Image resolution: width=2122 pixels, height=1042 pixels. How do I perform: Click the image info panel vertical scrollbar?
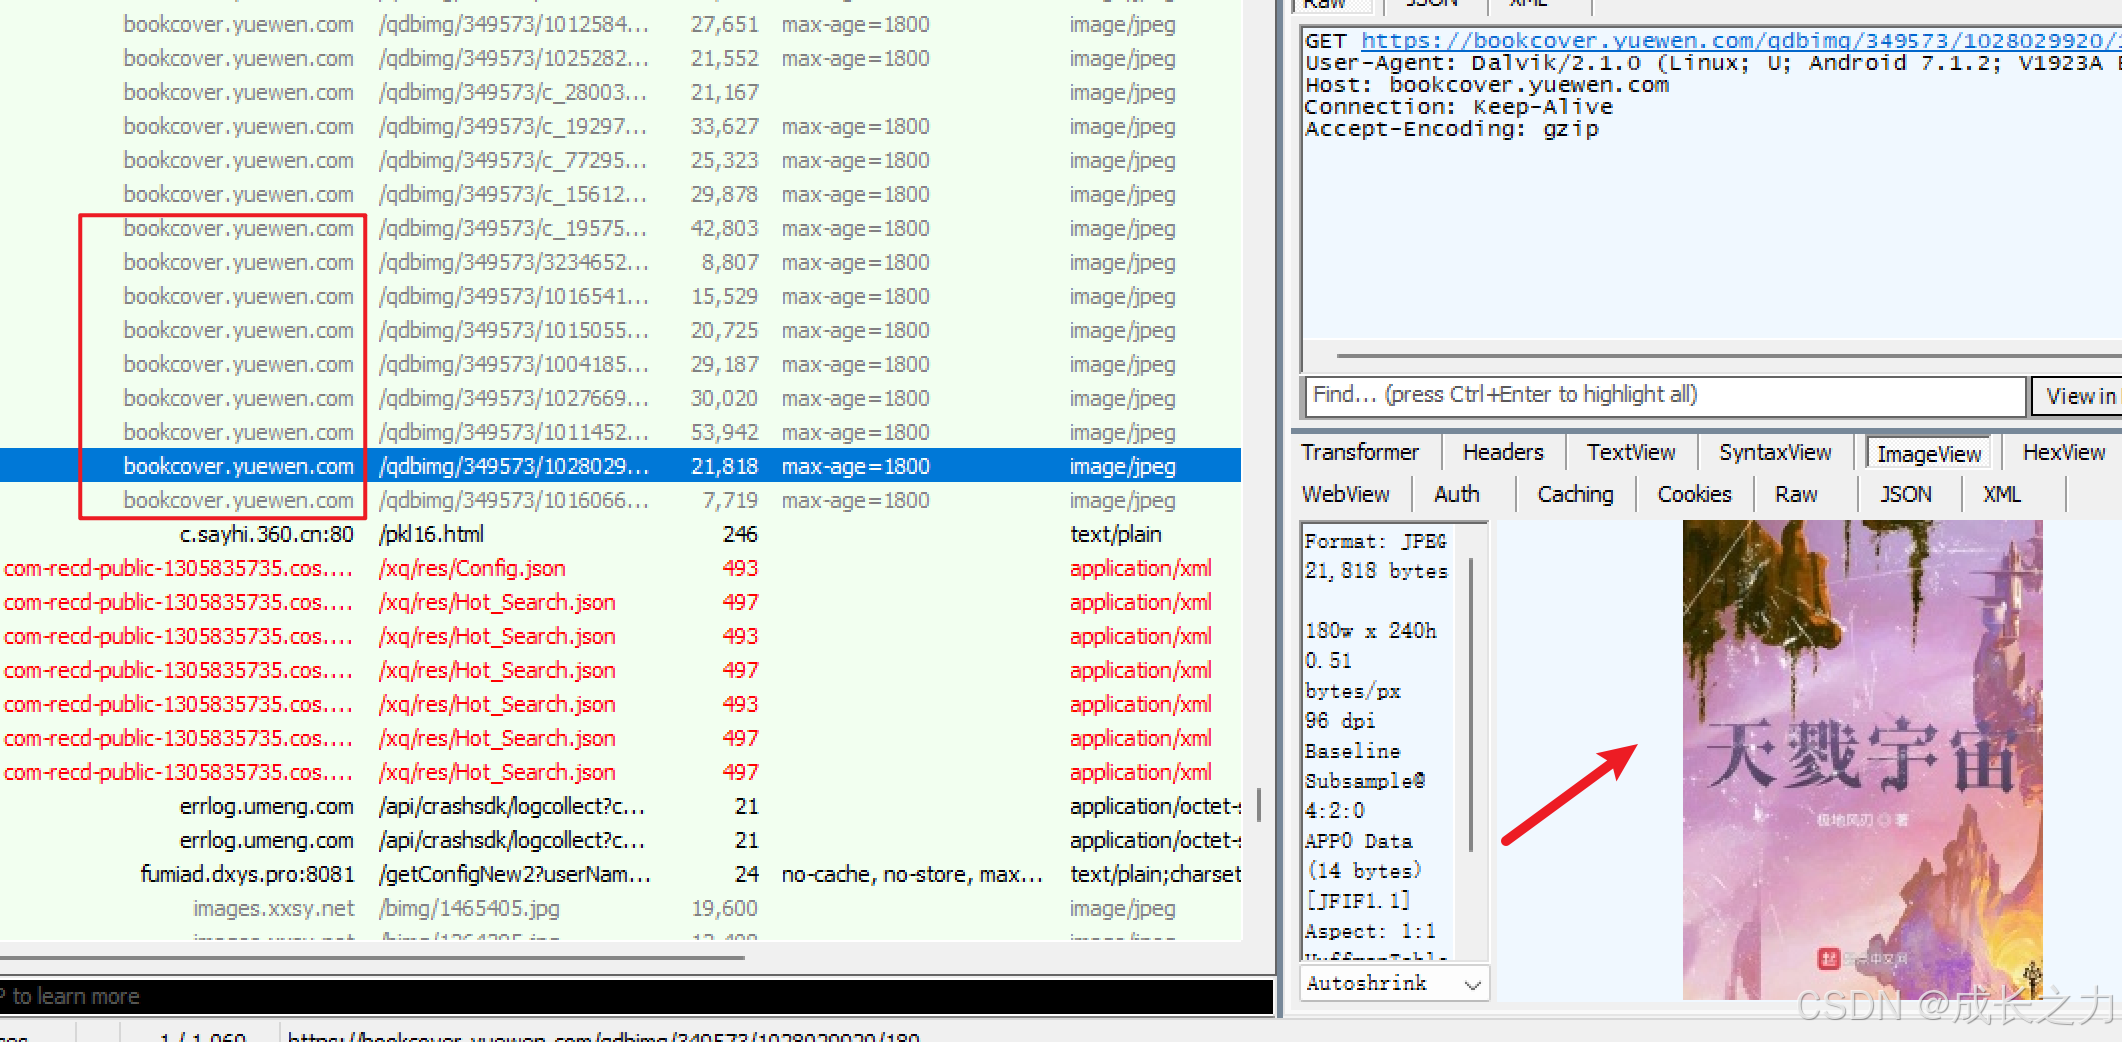[1470, 705]
